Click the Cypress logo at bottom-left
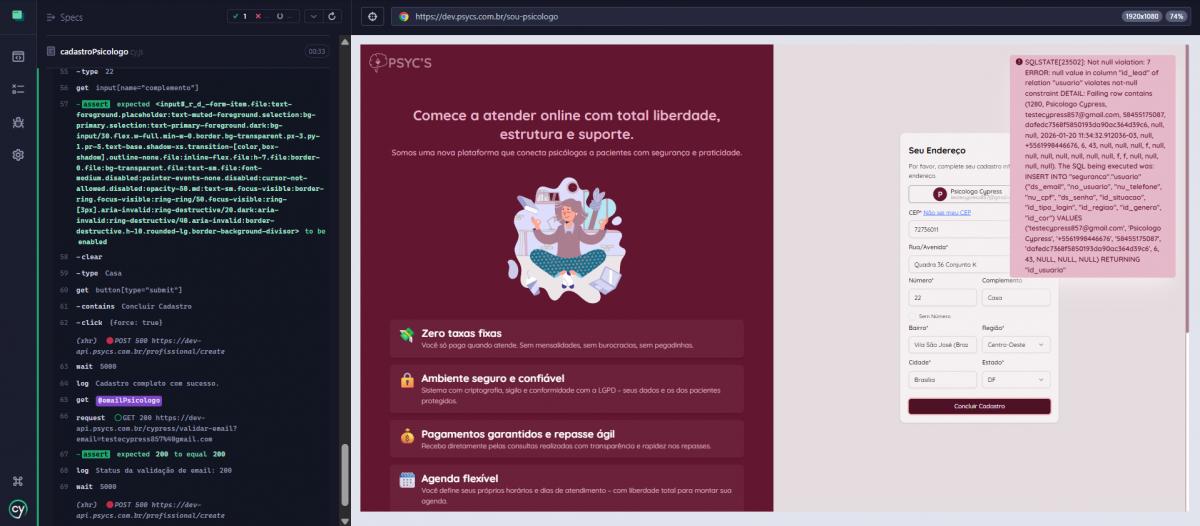Viewport: 1200px width, 526px height. [18, 508]
